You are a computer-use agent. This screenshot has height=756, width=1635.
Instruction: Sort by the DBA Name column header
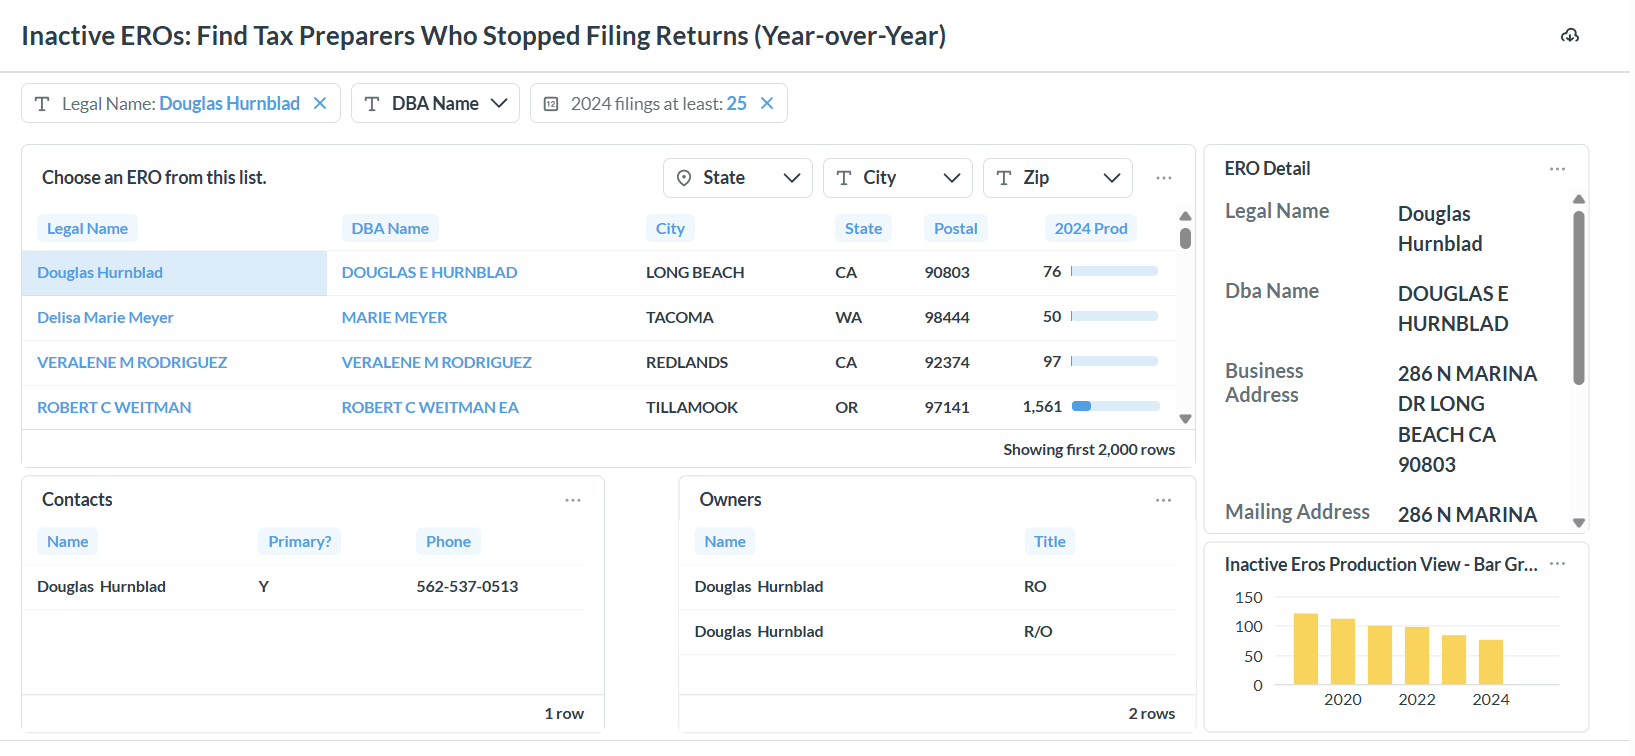[x=390, y=228]
